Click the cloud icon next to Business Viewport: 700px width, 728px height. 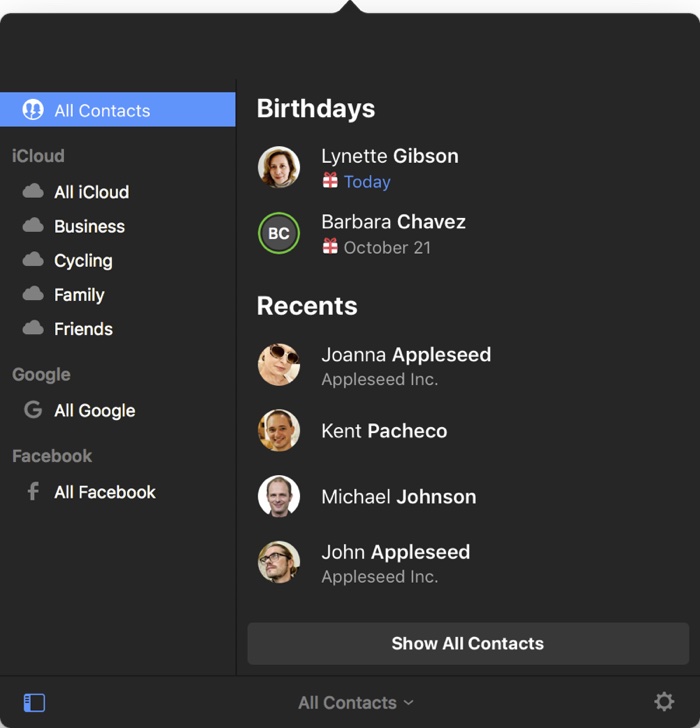coord(33,225)
